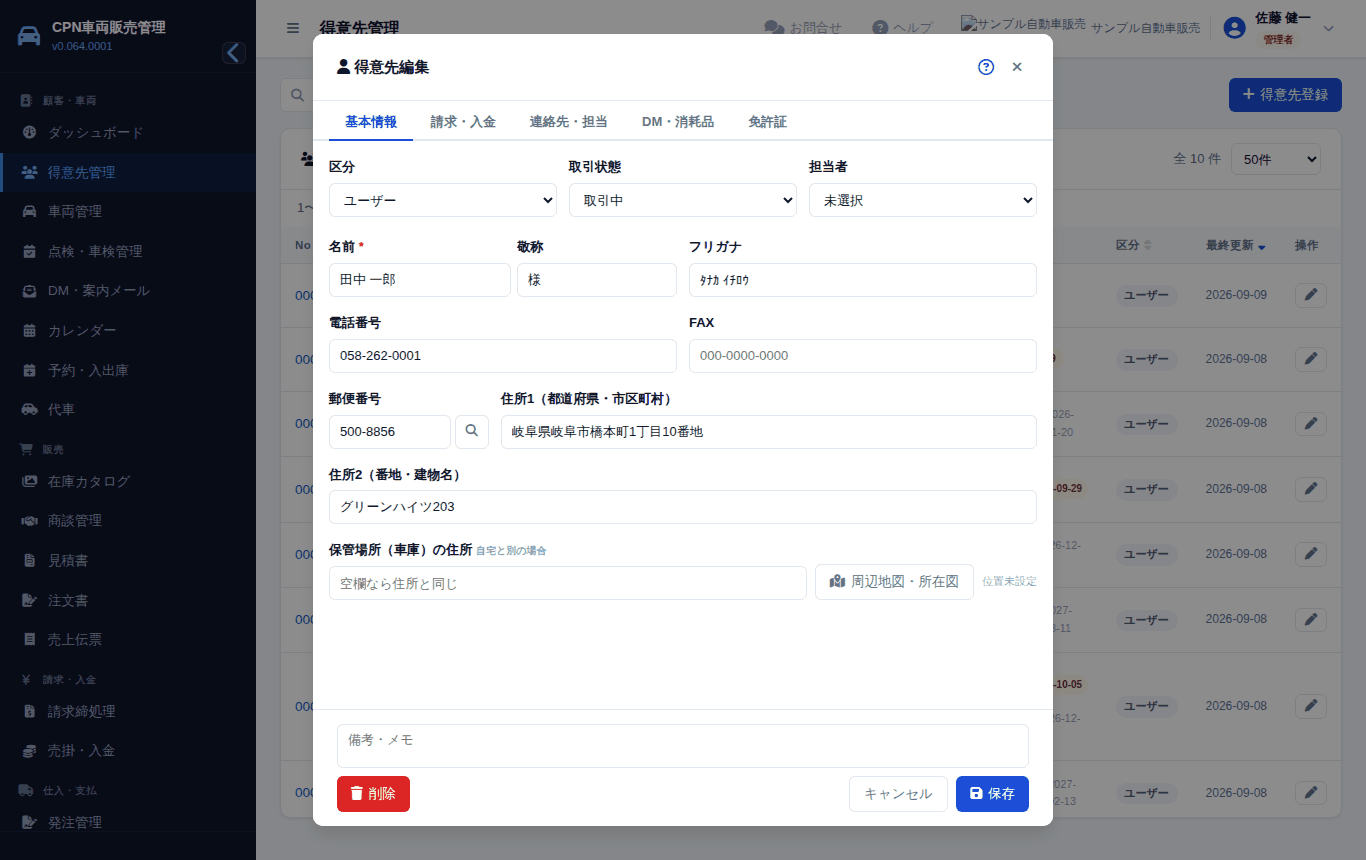Viewport: 1366px width, 860px height.
Task: Open 見積書 in the sidebar
Action: pos(128,561)
